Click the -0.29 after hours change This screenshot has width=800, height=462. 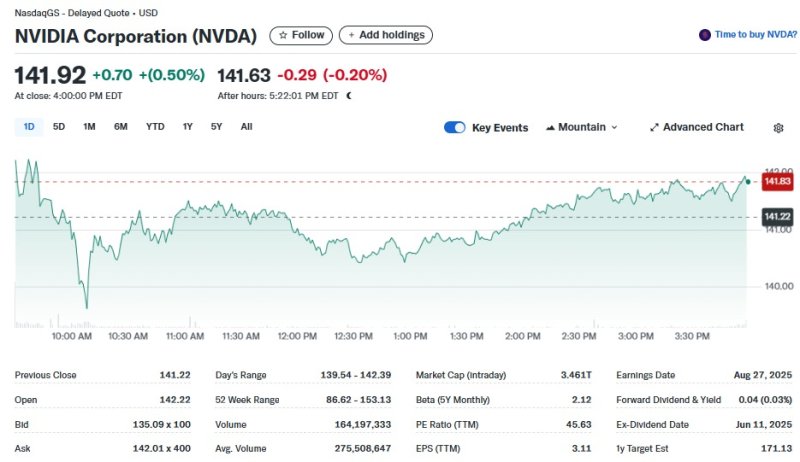pos(297,75)
